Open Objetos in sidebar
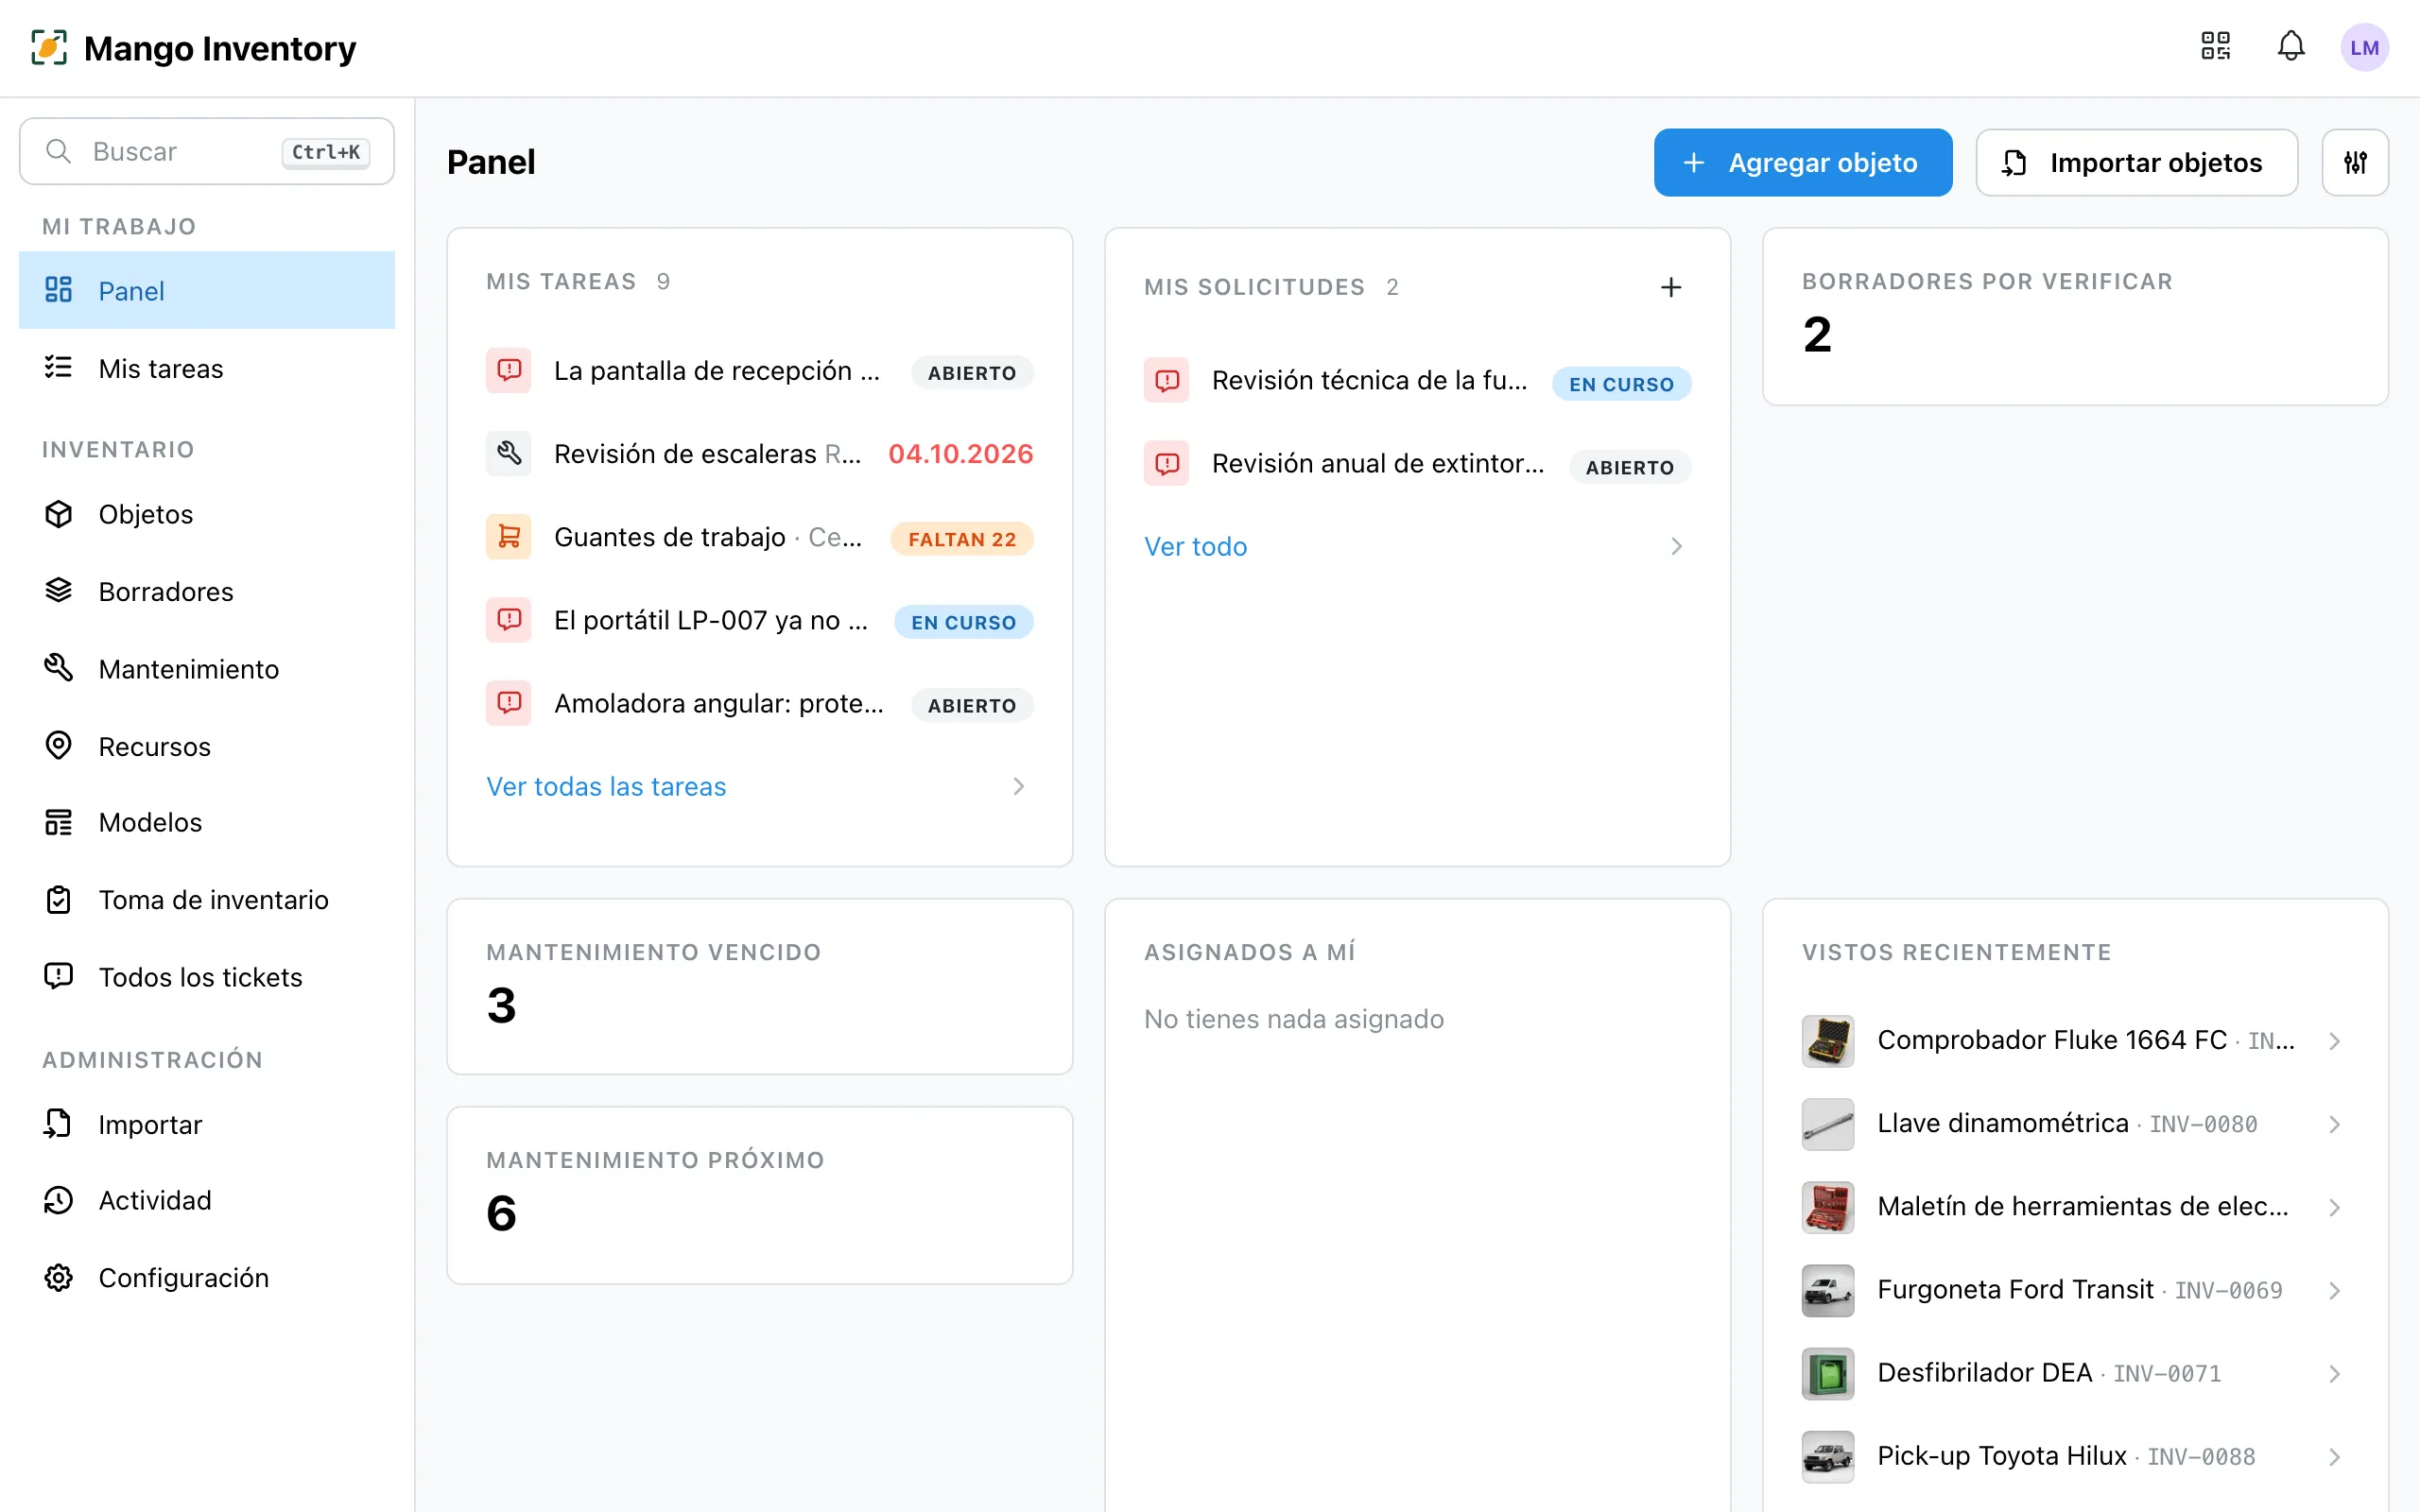This screenshot has height=1512, width=2420. [207, 514]
